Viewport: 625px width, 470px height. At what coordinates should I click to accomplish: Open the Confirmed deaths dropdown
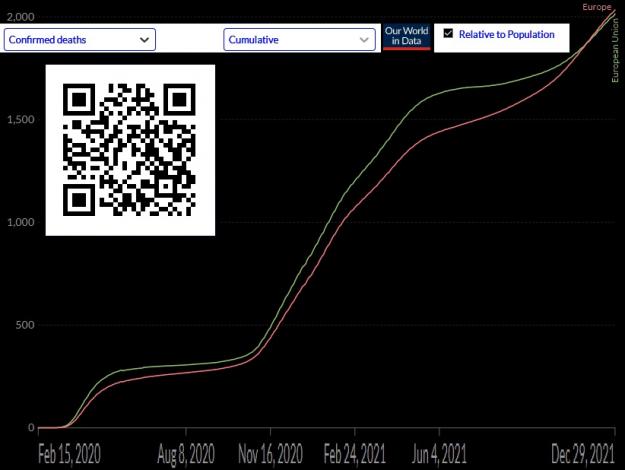click(80, 39)
